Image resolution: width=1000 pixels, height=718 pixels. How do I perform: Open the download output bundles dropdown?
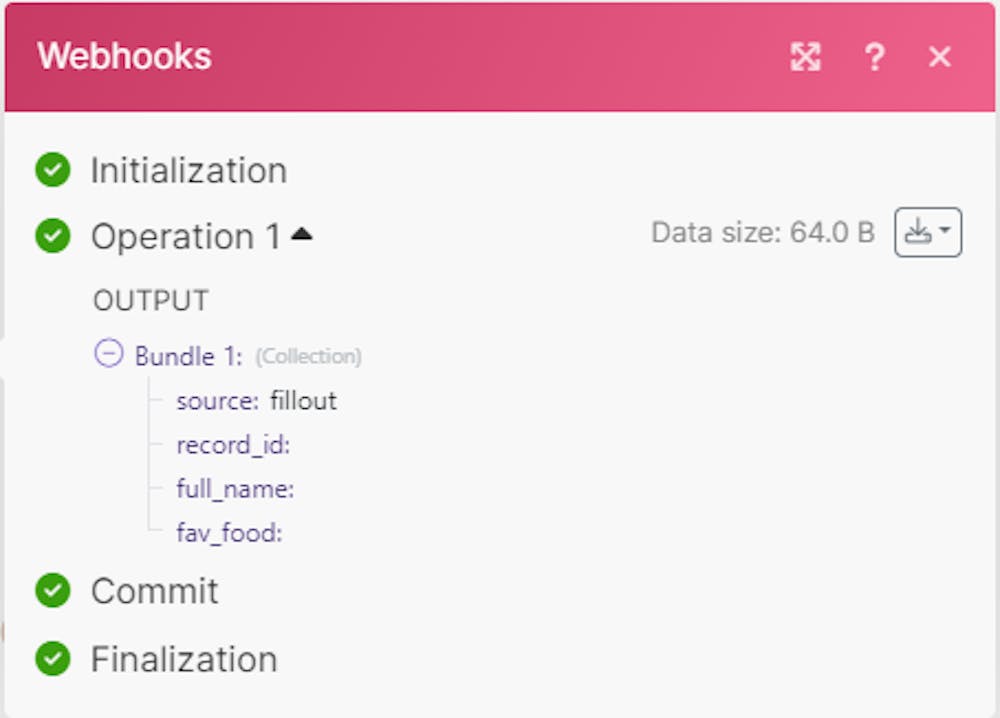coord(927,233)
